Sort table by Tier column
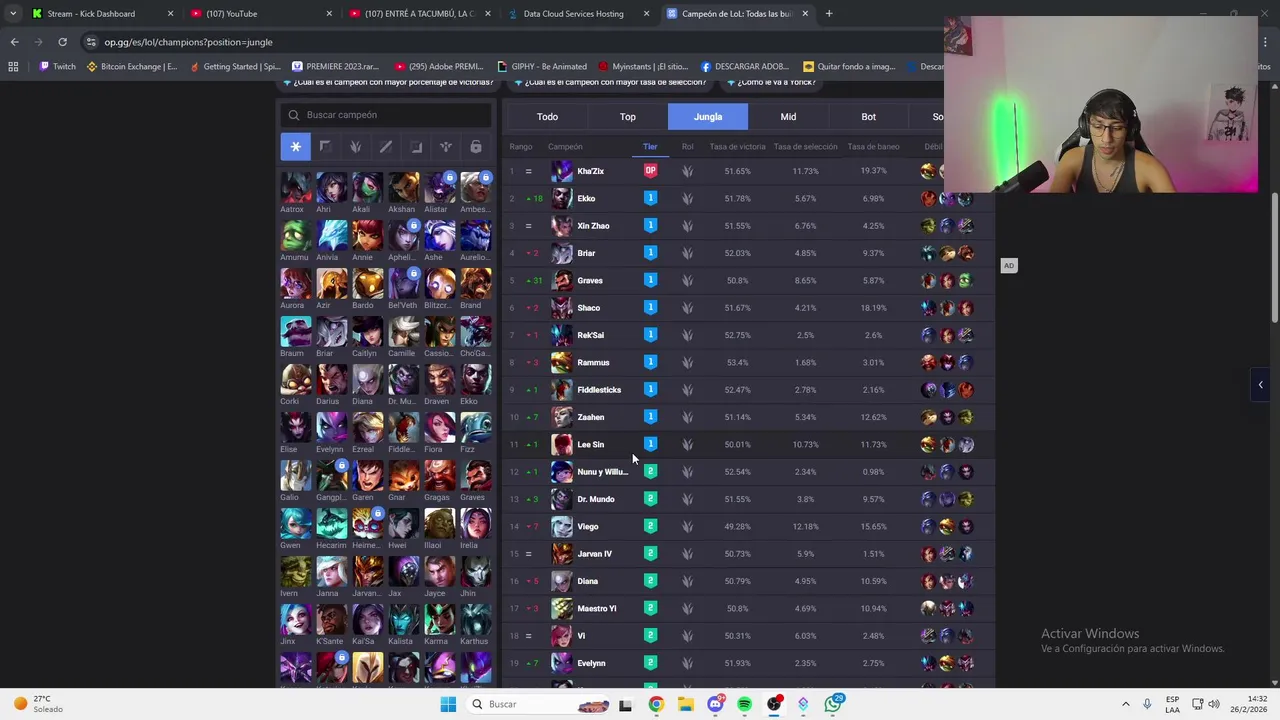The width and height of the screenshot is (1280, 720). coord(650,147)
